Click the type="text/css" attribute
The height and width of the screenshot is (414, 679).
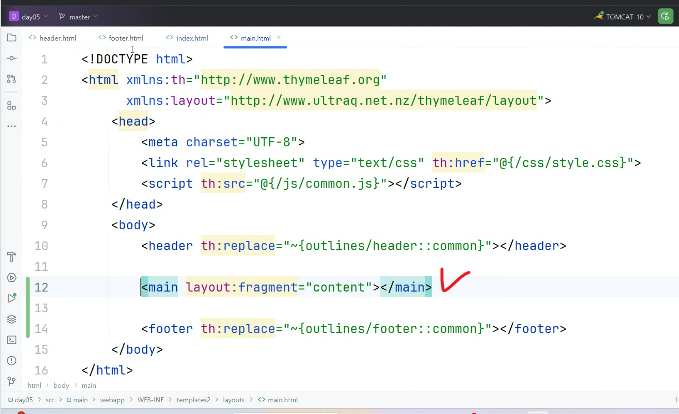pyautogui.click(x=369, y=163)
